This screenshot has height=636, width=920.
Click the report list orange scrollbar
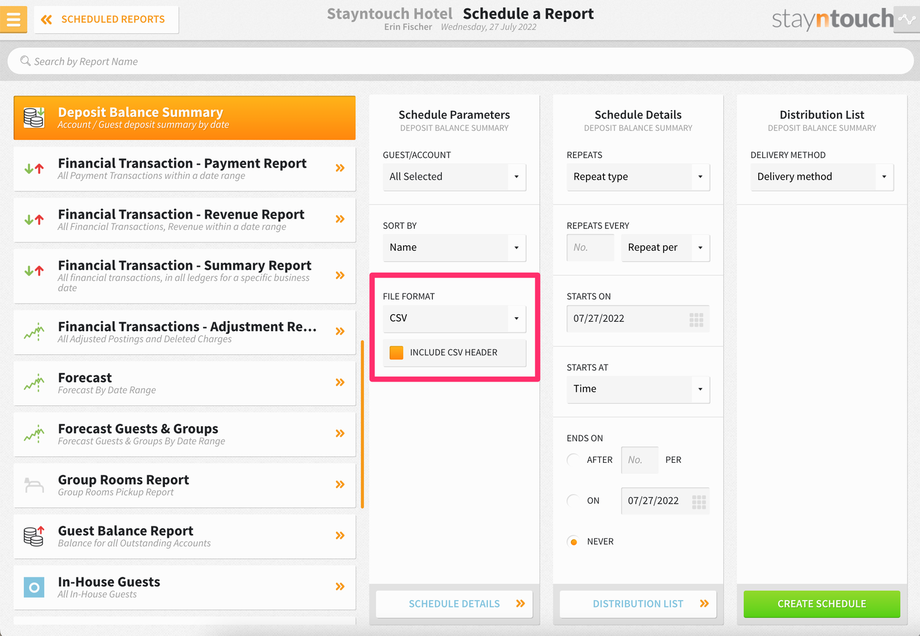tap(362, 424)
